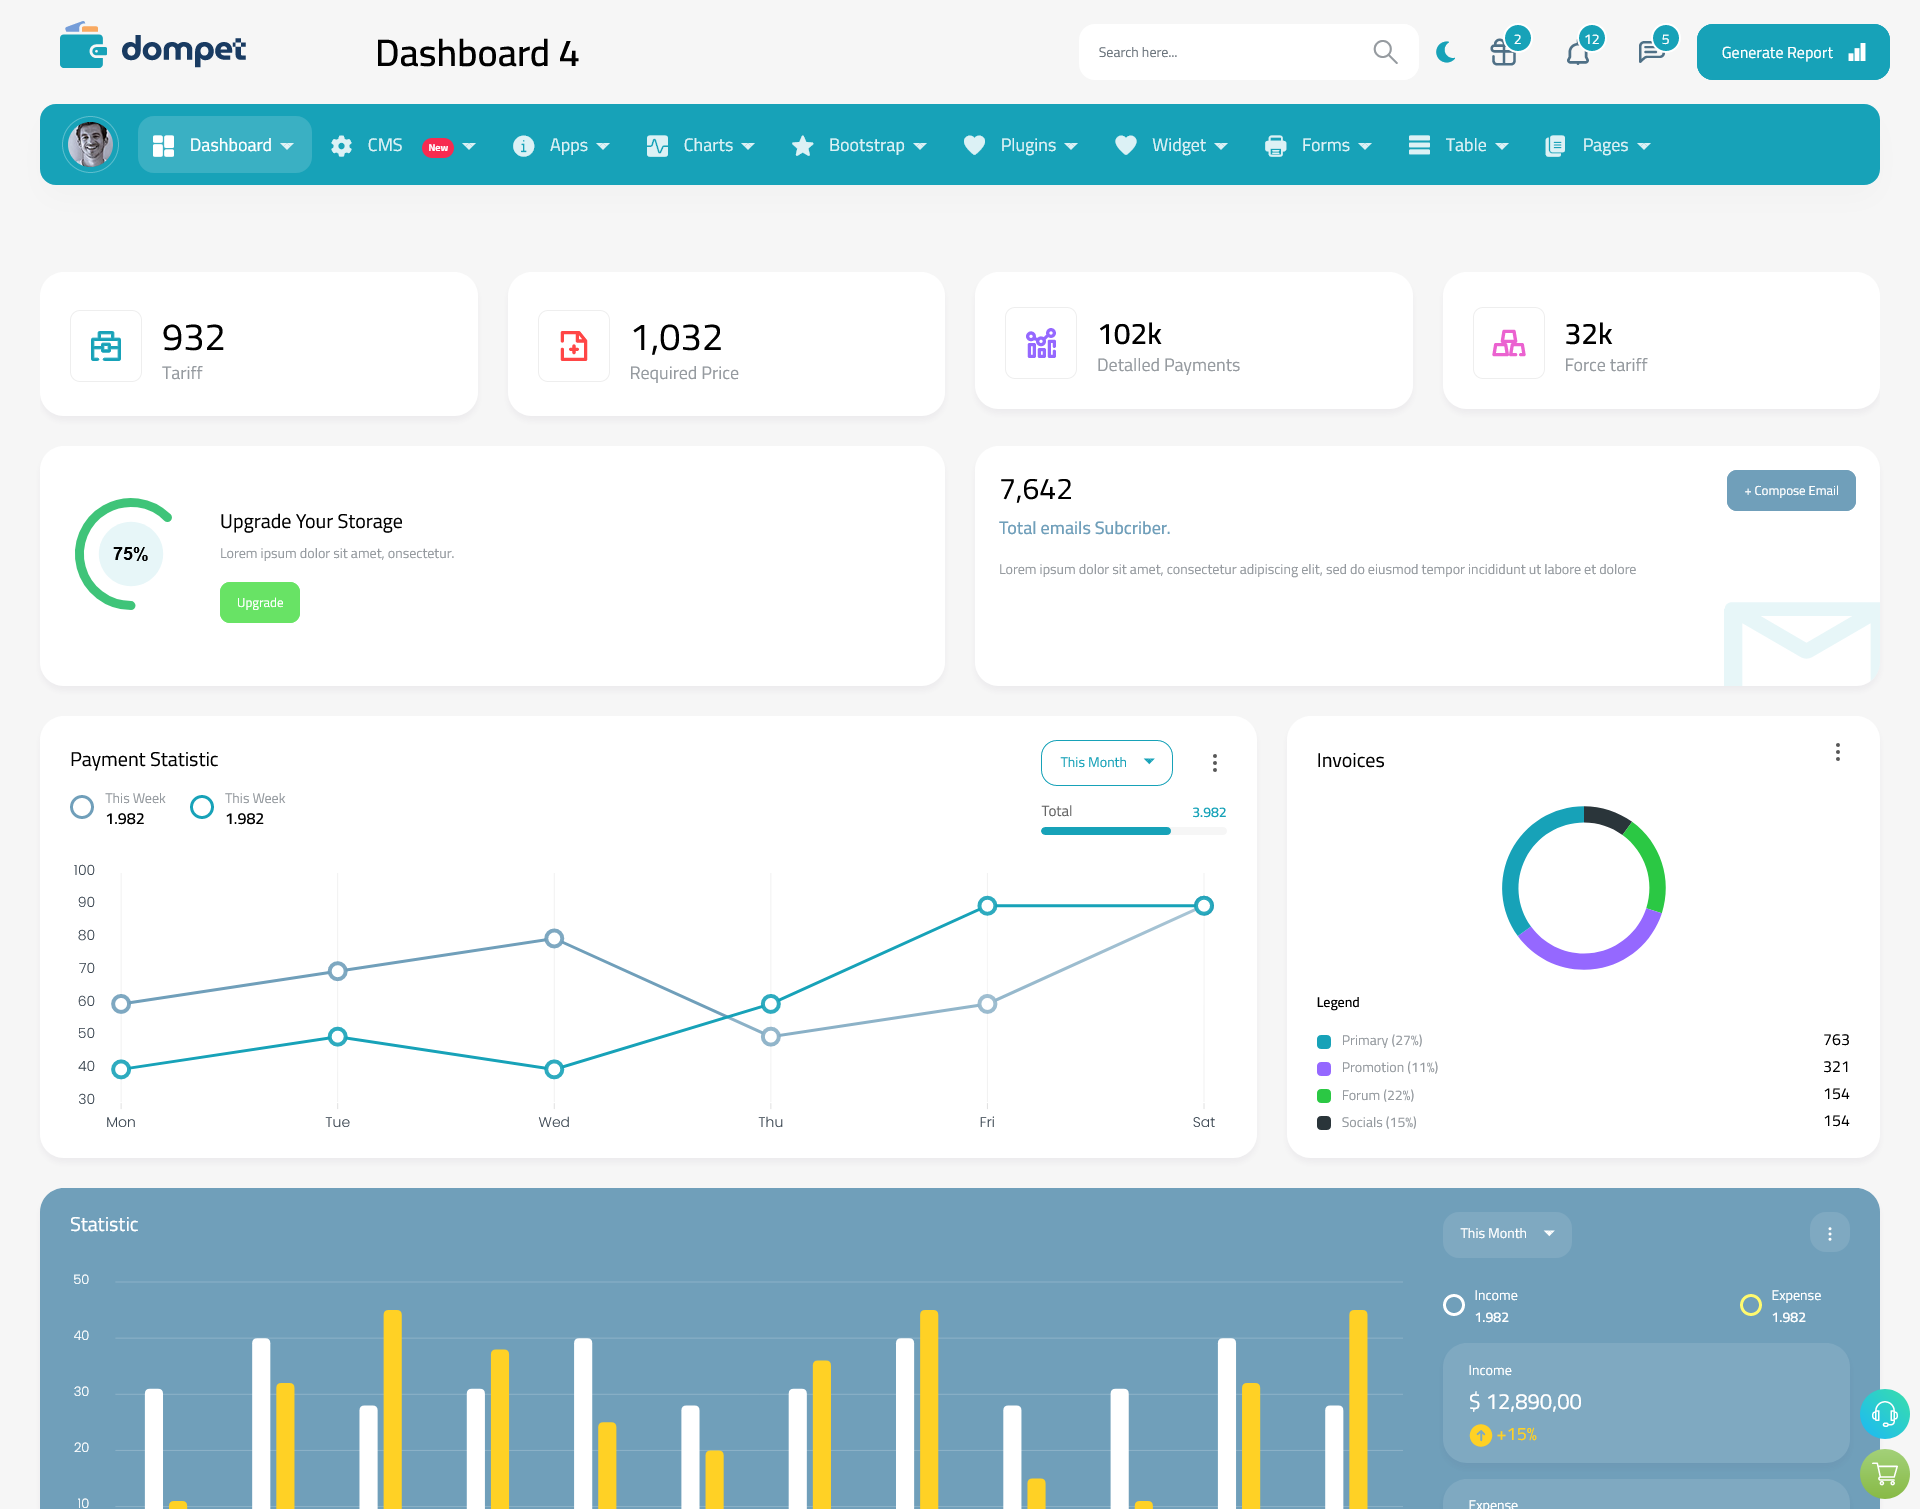The height and width of the screenshot is (1509, 1920).
Task: Drag the circular storage usage indicator
Action: point(131,555)
